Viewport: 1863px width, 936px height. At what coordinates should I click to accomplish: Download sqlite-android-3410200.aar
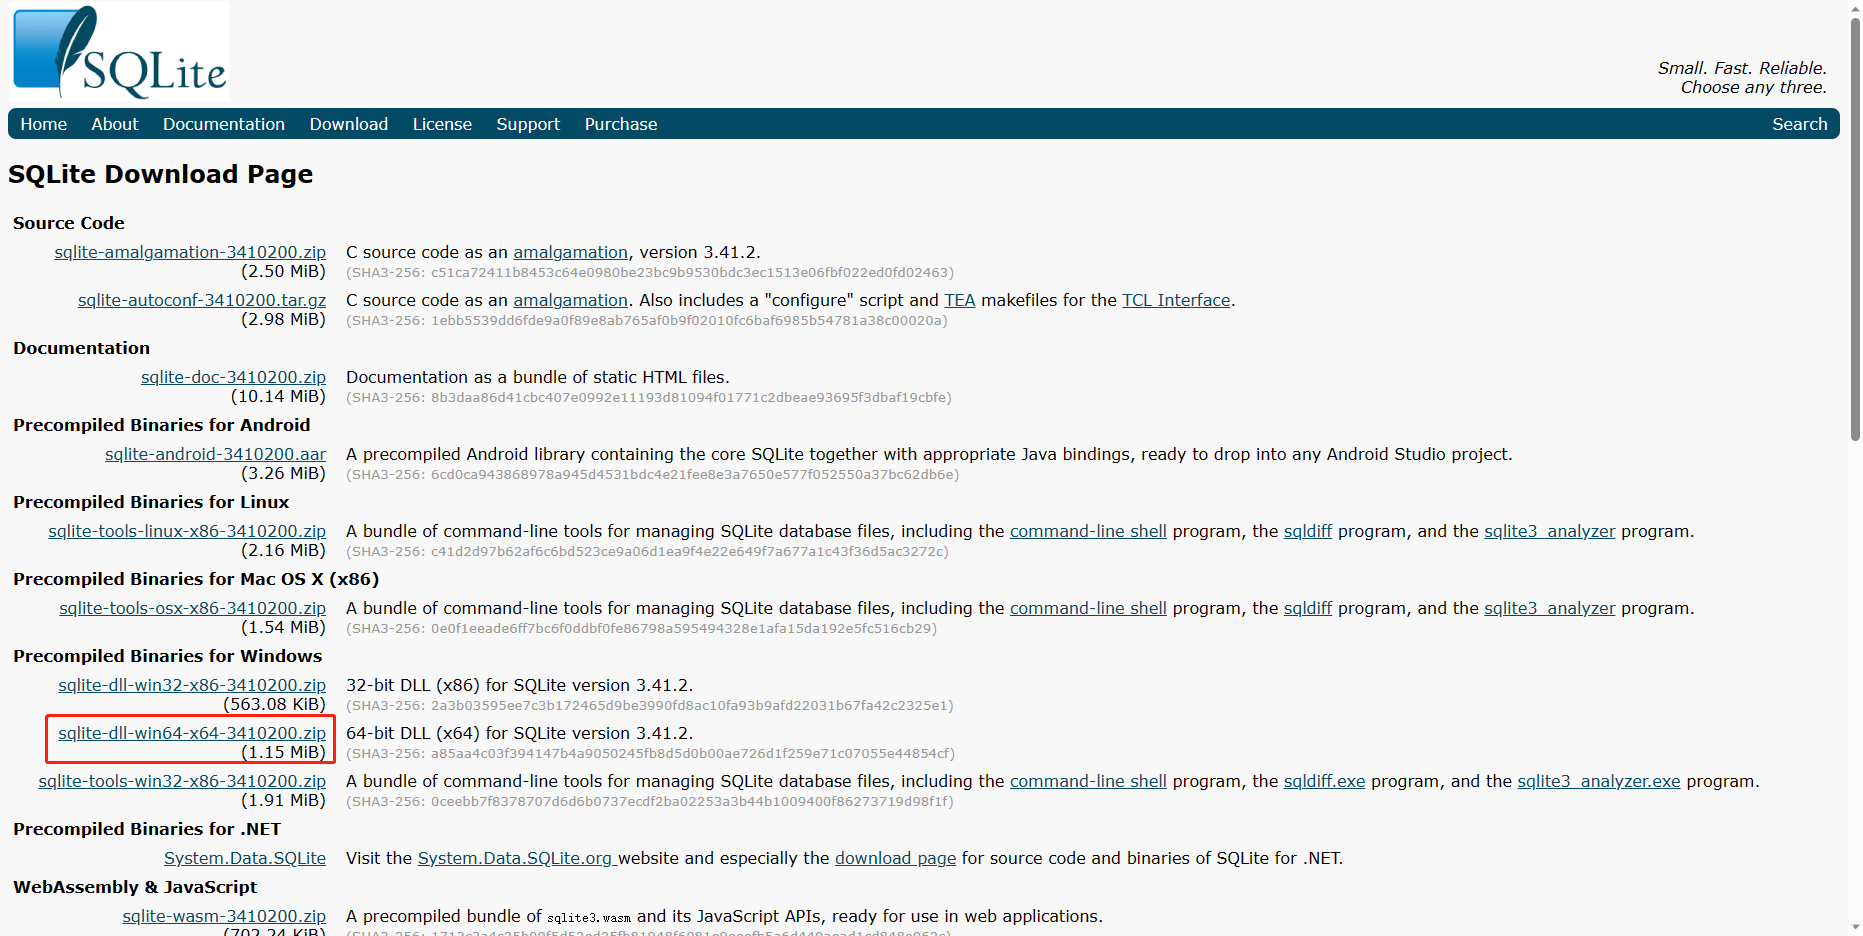click(215, 454)
